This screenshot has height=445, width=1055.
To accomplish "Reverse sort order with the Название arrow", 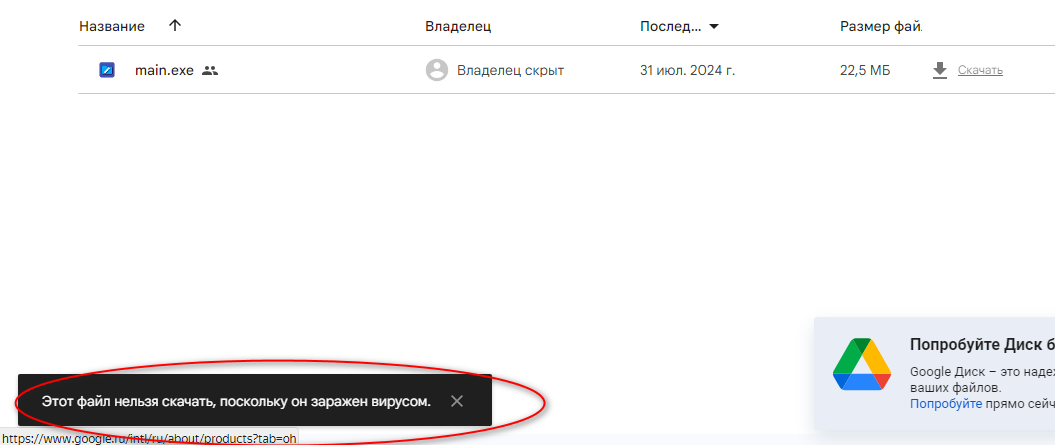I will pyautogui.click(x=175, y=26).
